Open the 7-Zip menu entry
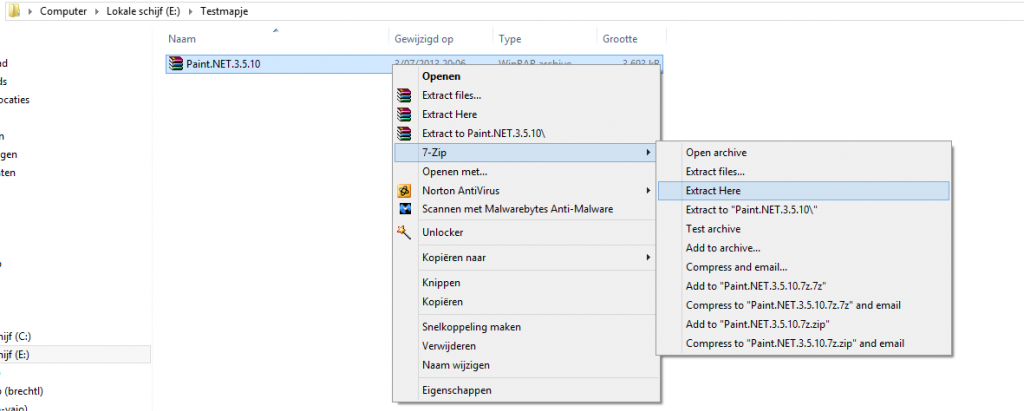 pos(526,152)
